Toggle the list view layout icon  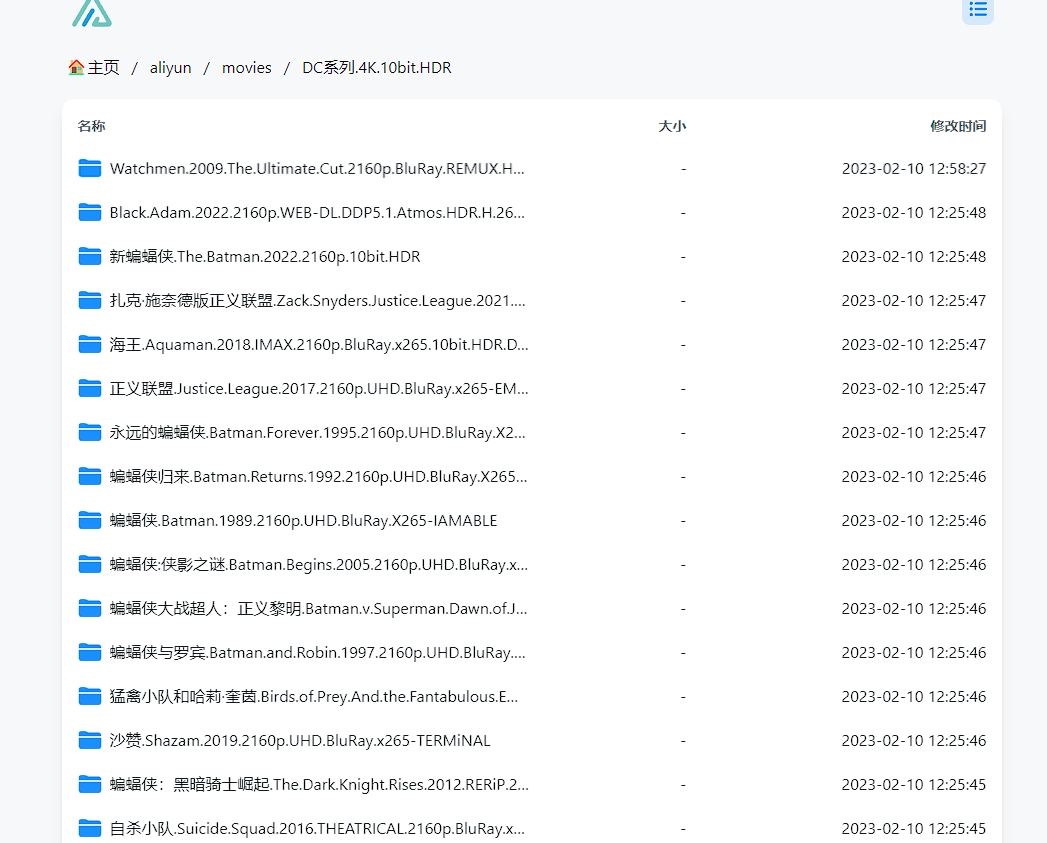pos(978,10)
